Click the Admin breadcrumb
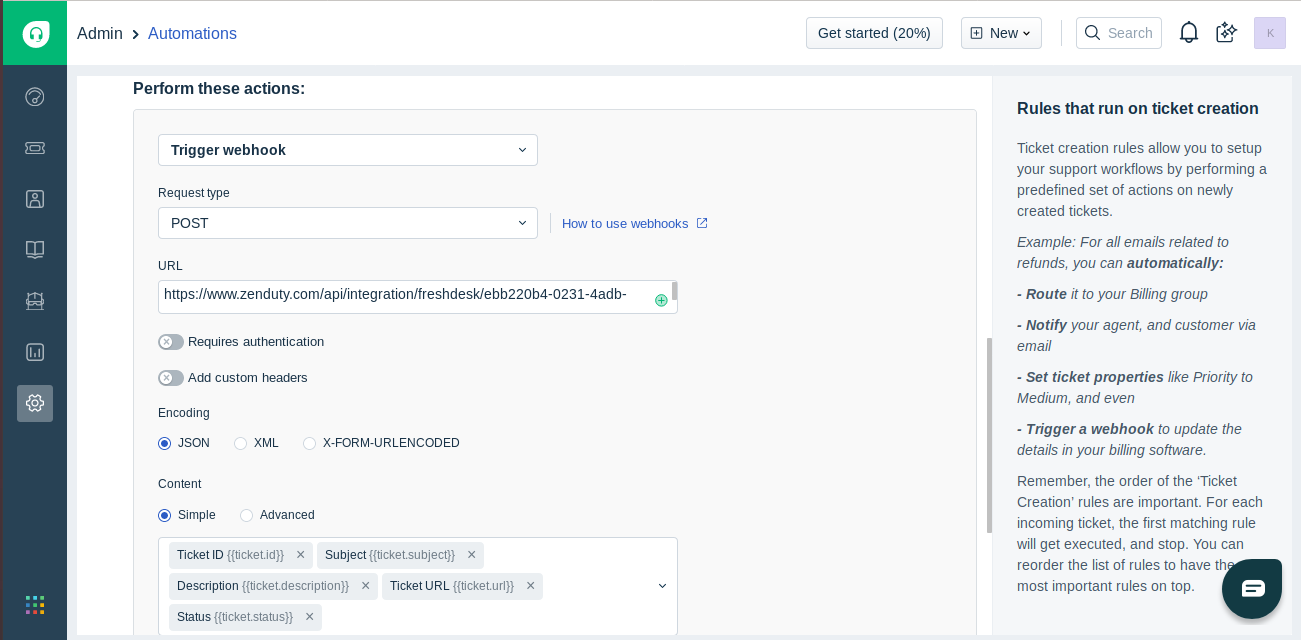 (100, 33)
